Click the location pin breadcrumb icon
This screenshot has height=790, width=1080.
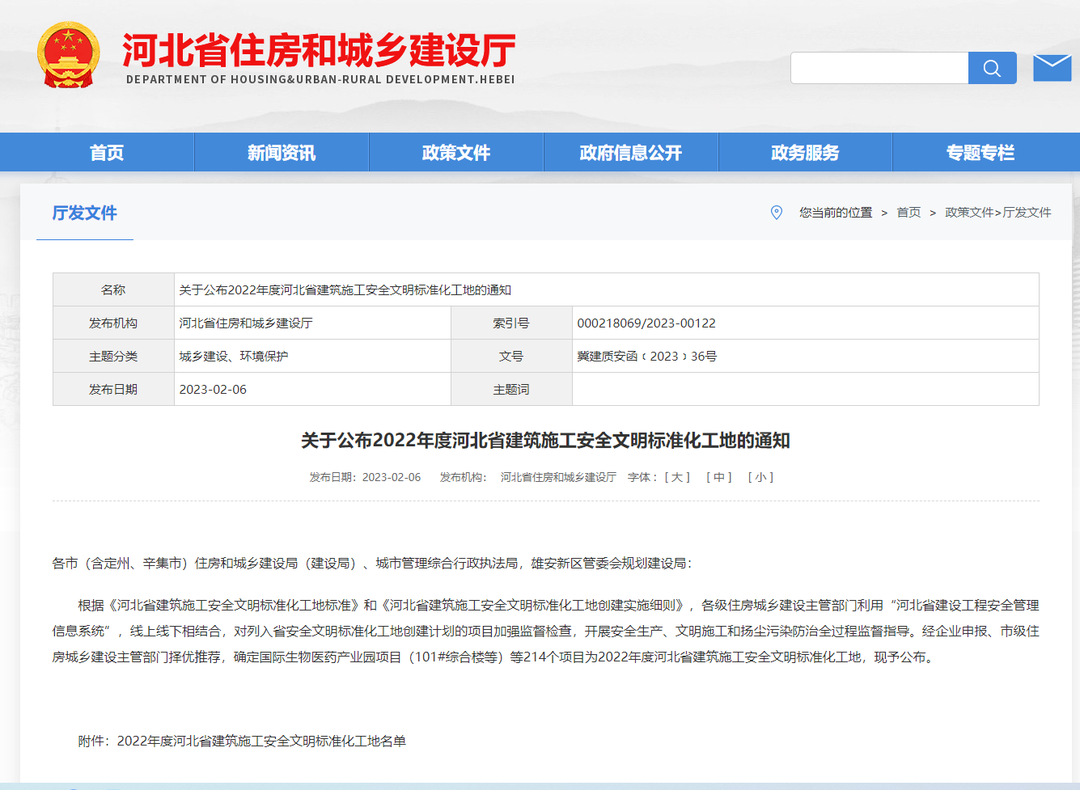[775, 213]
